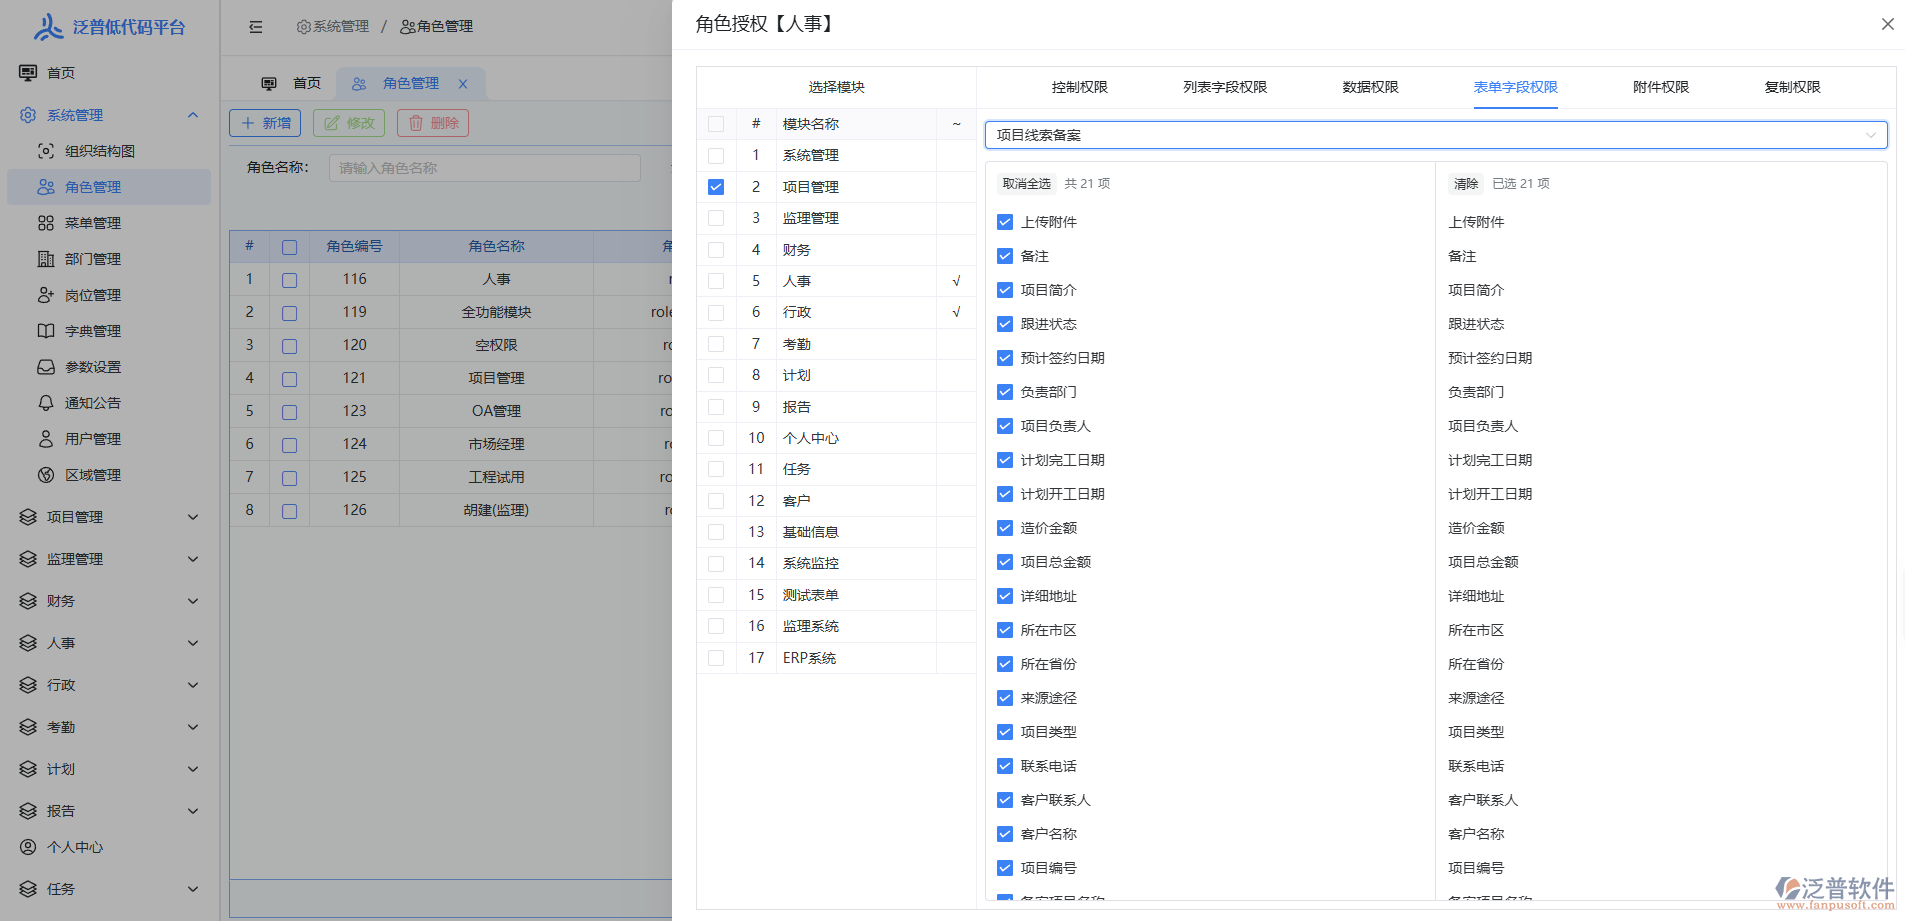Click the 清除 button
The width and height of the screenshot is (1905, 921).
pos(1465,184)
